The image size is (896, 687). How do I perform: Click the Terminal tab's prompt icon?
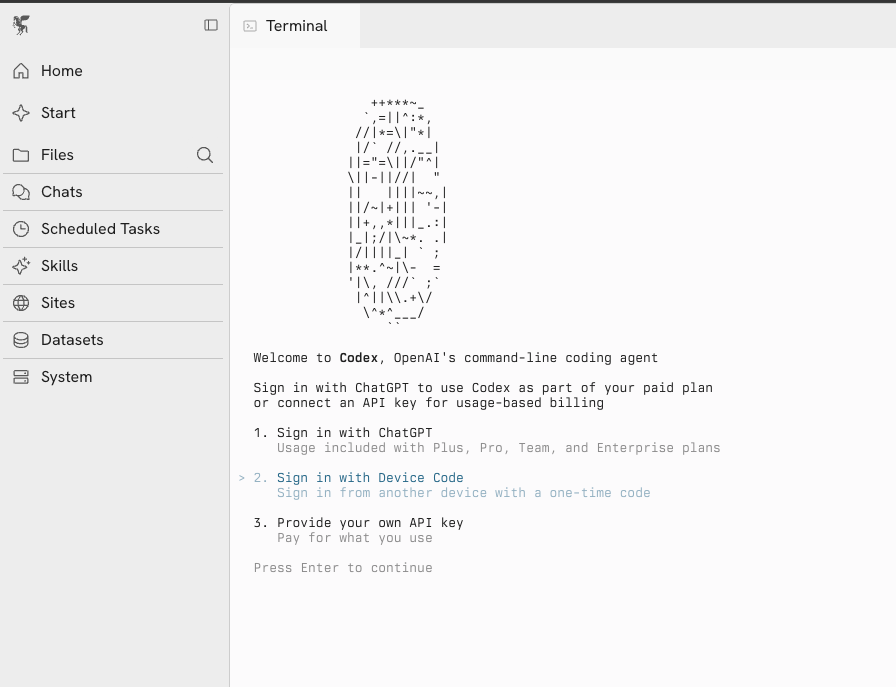(x=250, y=26)
